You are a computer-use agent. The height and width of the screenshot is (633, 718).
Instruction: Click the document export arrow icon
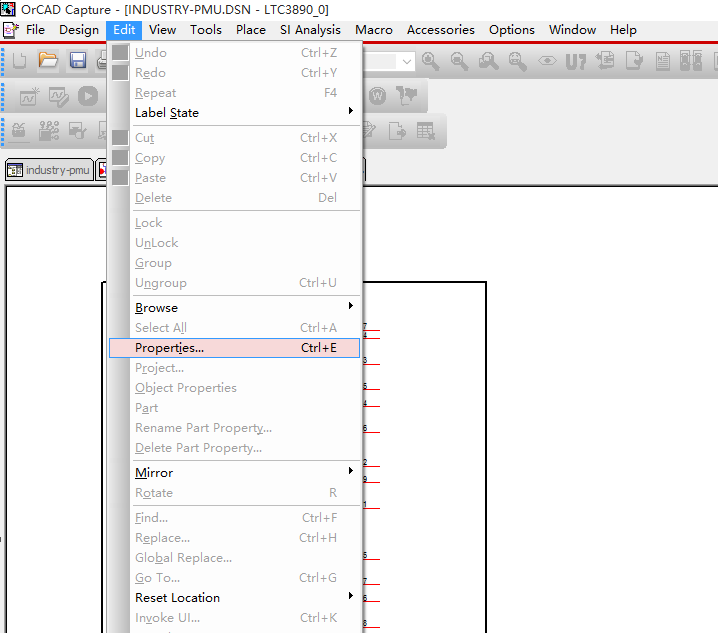pyautogui.click(x=397, y=131)
